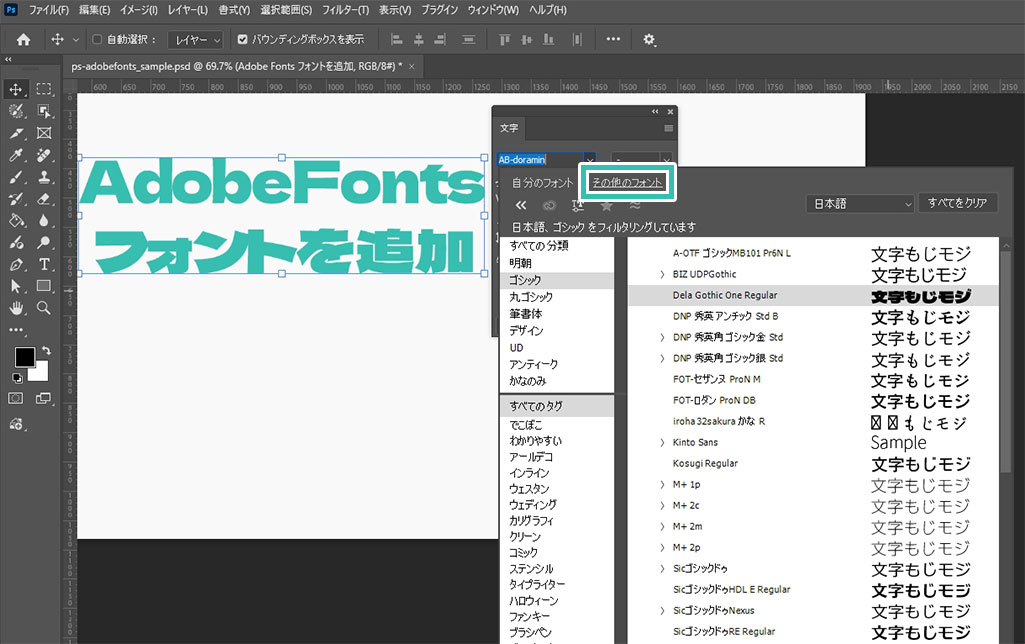The image size is (1025, 644).
Task: Enable the 自動選択 checkbox
Action: (x=97, y=40)
